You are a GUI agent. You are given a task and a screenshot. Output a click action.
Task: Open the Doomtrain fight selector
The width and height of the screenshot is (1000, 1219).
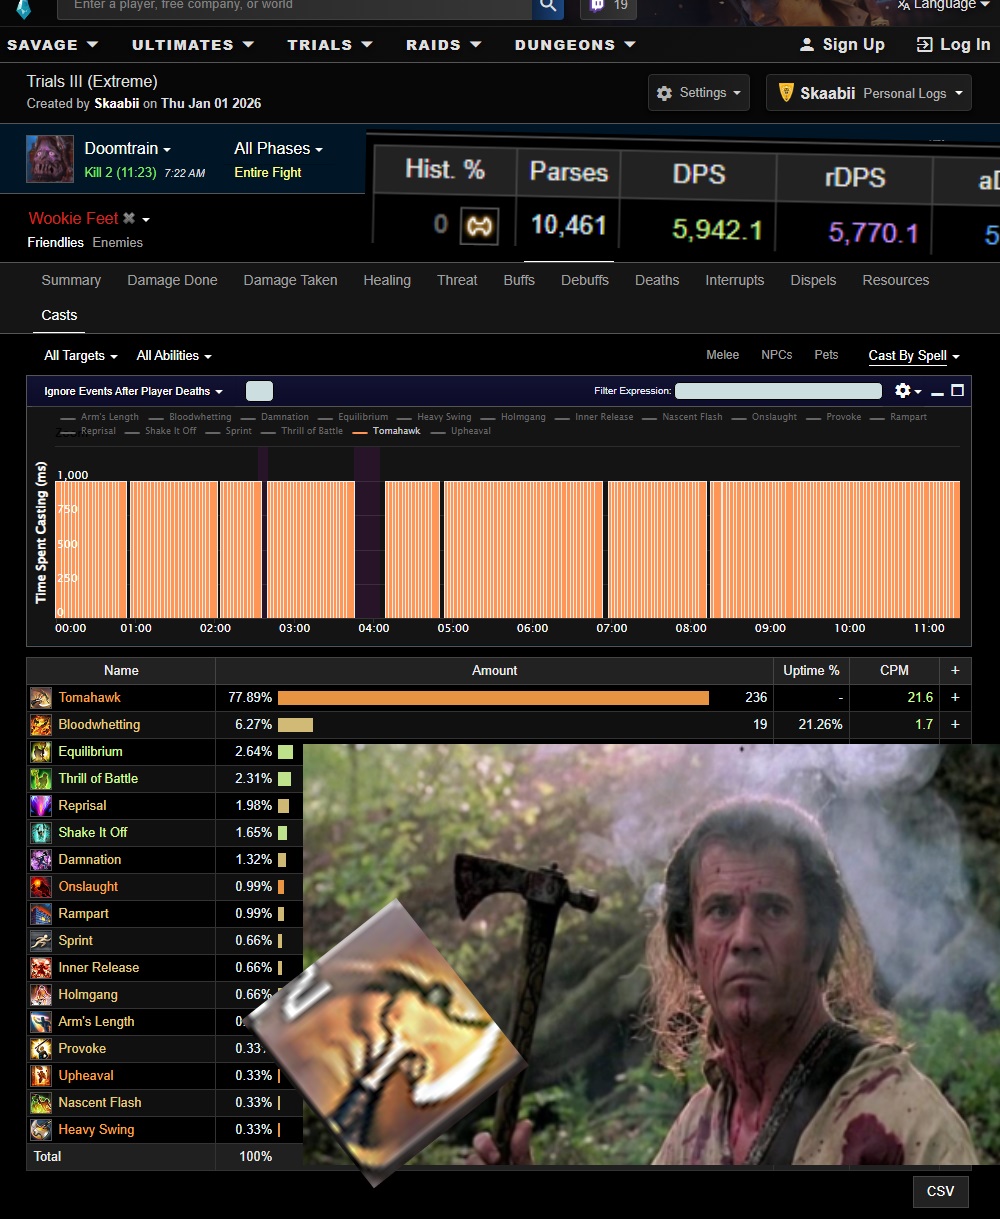128,149
